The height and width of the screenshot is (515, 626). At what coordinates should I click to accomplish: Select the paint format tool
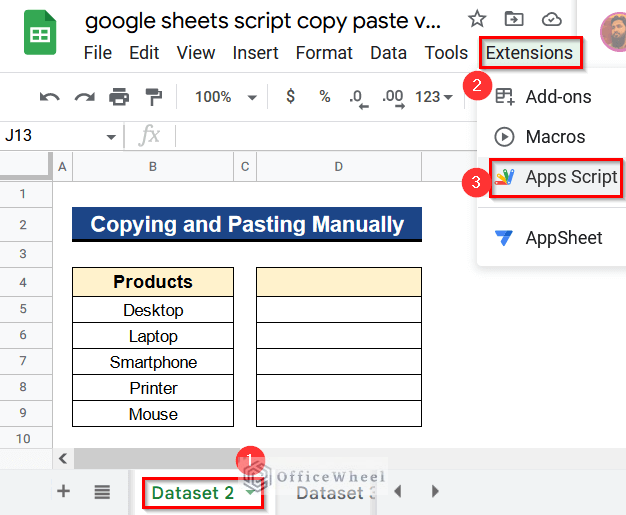click(154, 97)
